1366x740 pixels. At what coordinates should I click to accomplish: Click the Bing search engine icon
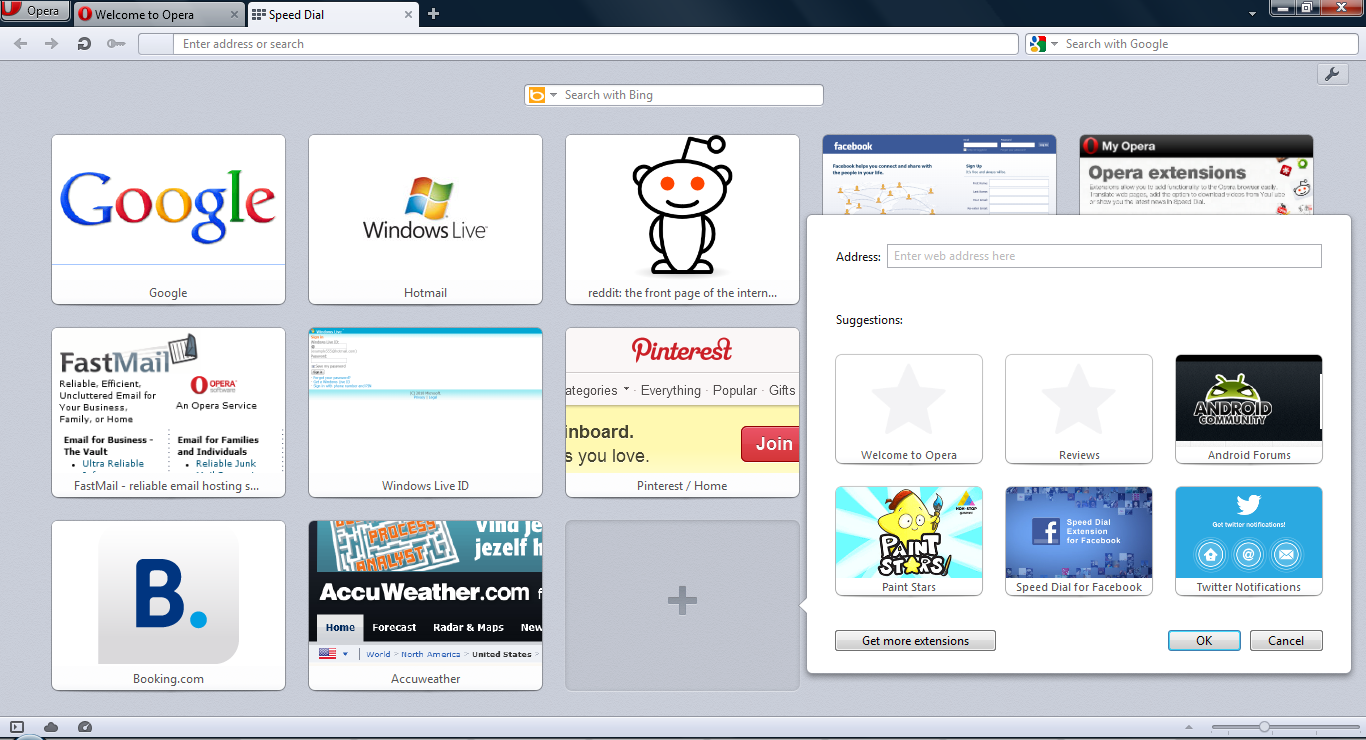tap(537, 95)
